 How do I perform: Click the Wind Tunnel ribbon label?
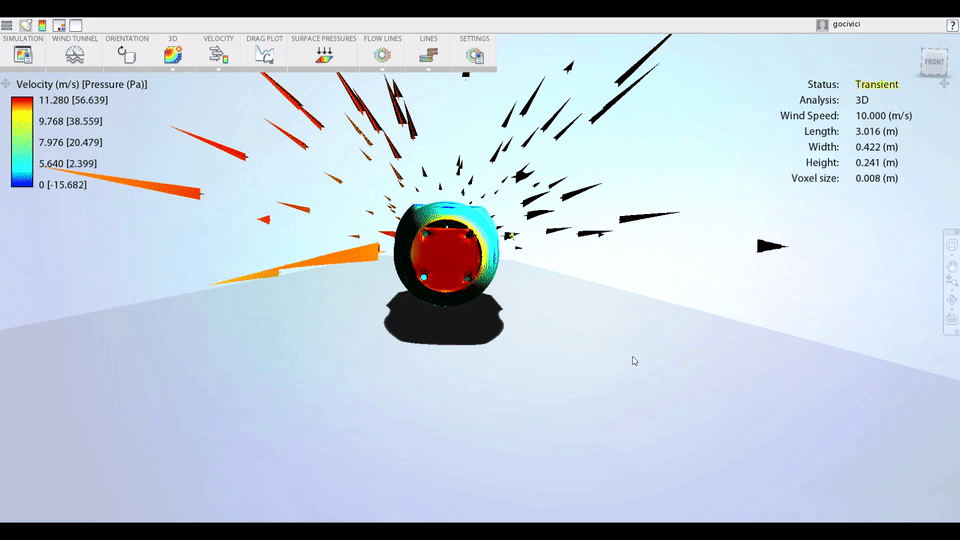point(75,39)
